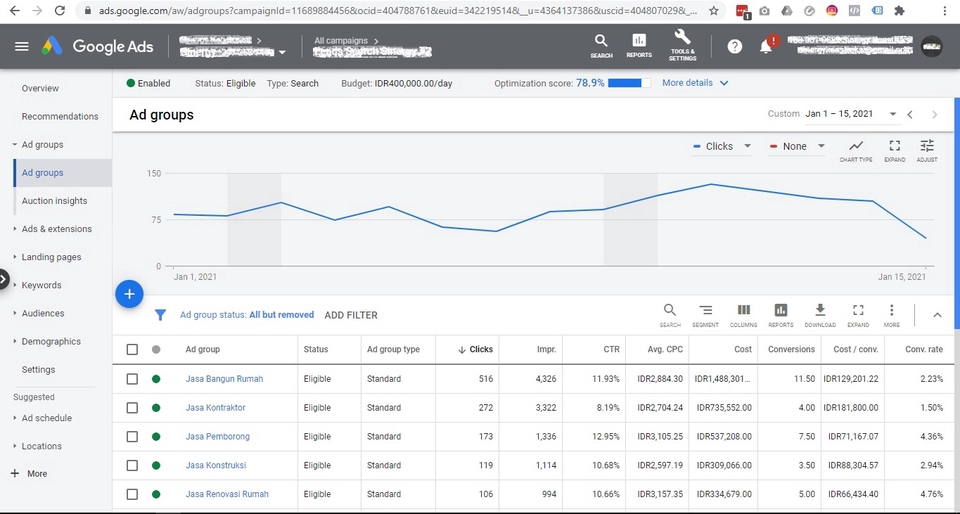Screen dimensions: 960x514
Task: Select Auction insights in sidebar
Action: [54, 201]
